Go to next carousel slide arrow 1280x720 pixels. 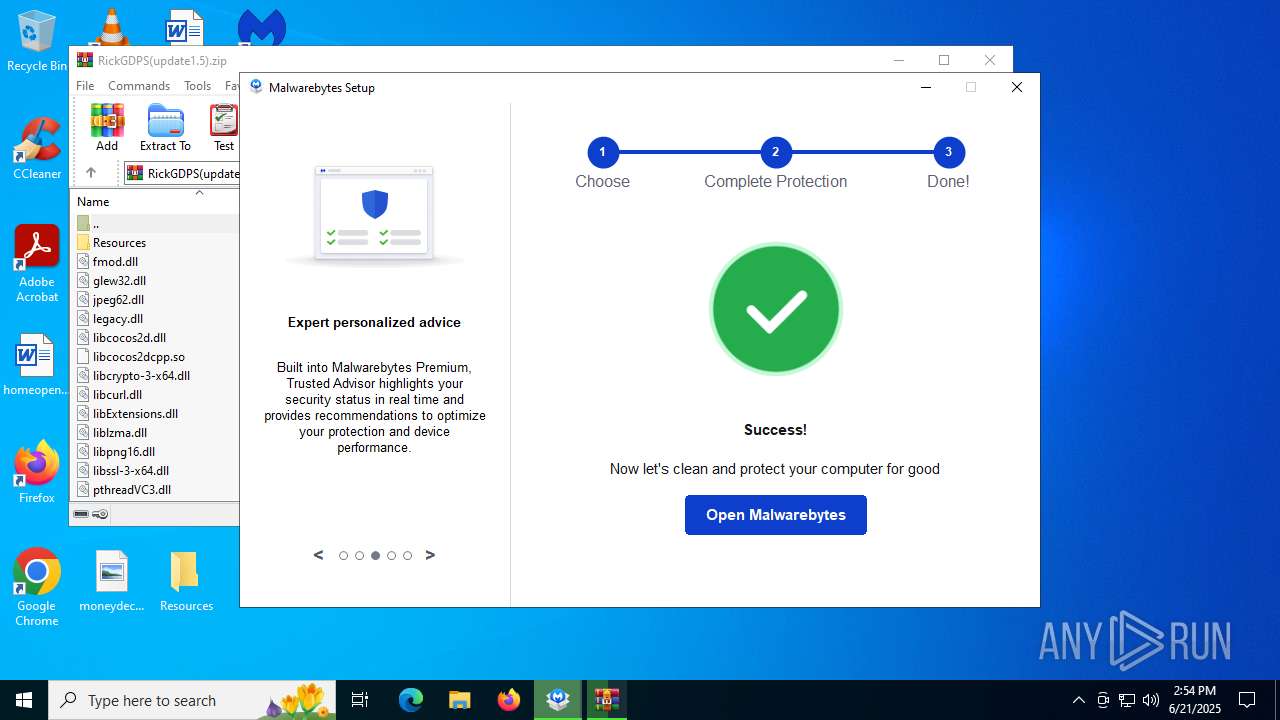tap(430, 555)
